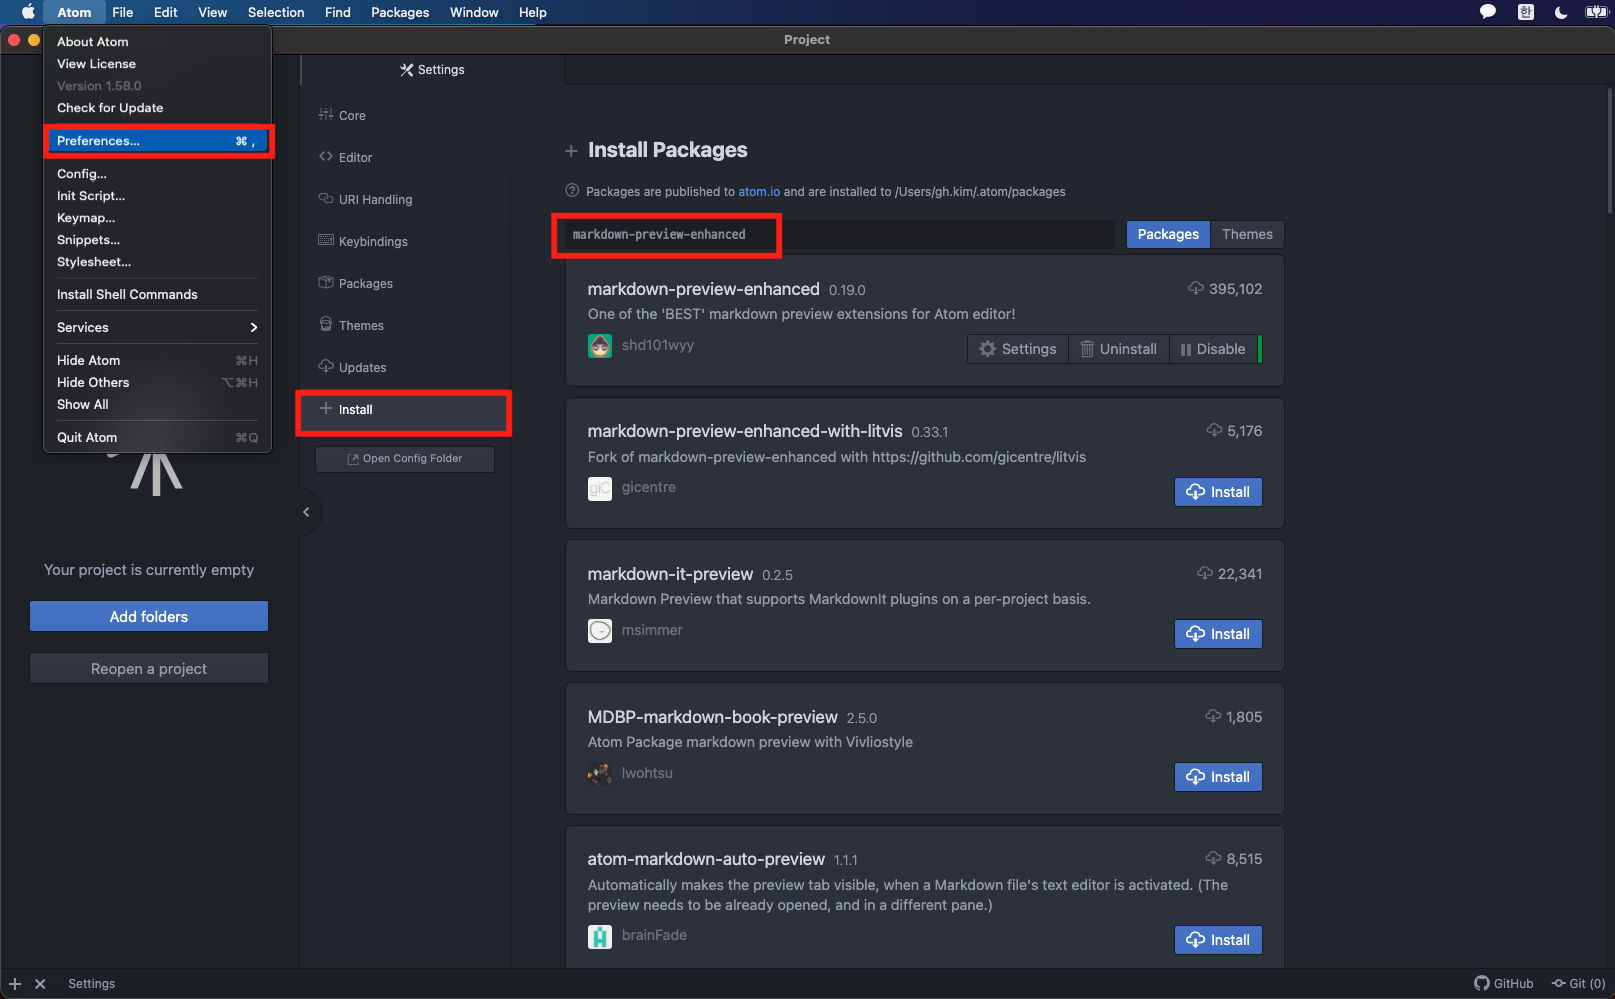Image resolution: width=1615 pixels, height=999 pixels.
Task: Click the lwohtsu author avatar
Action: pyautogui.click(x=600, y=774)
